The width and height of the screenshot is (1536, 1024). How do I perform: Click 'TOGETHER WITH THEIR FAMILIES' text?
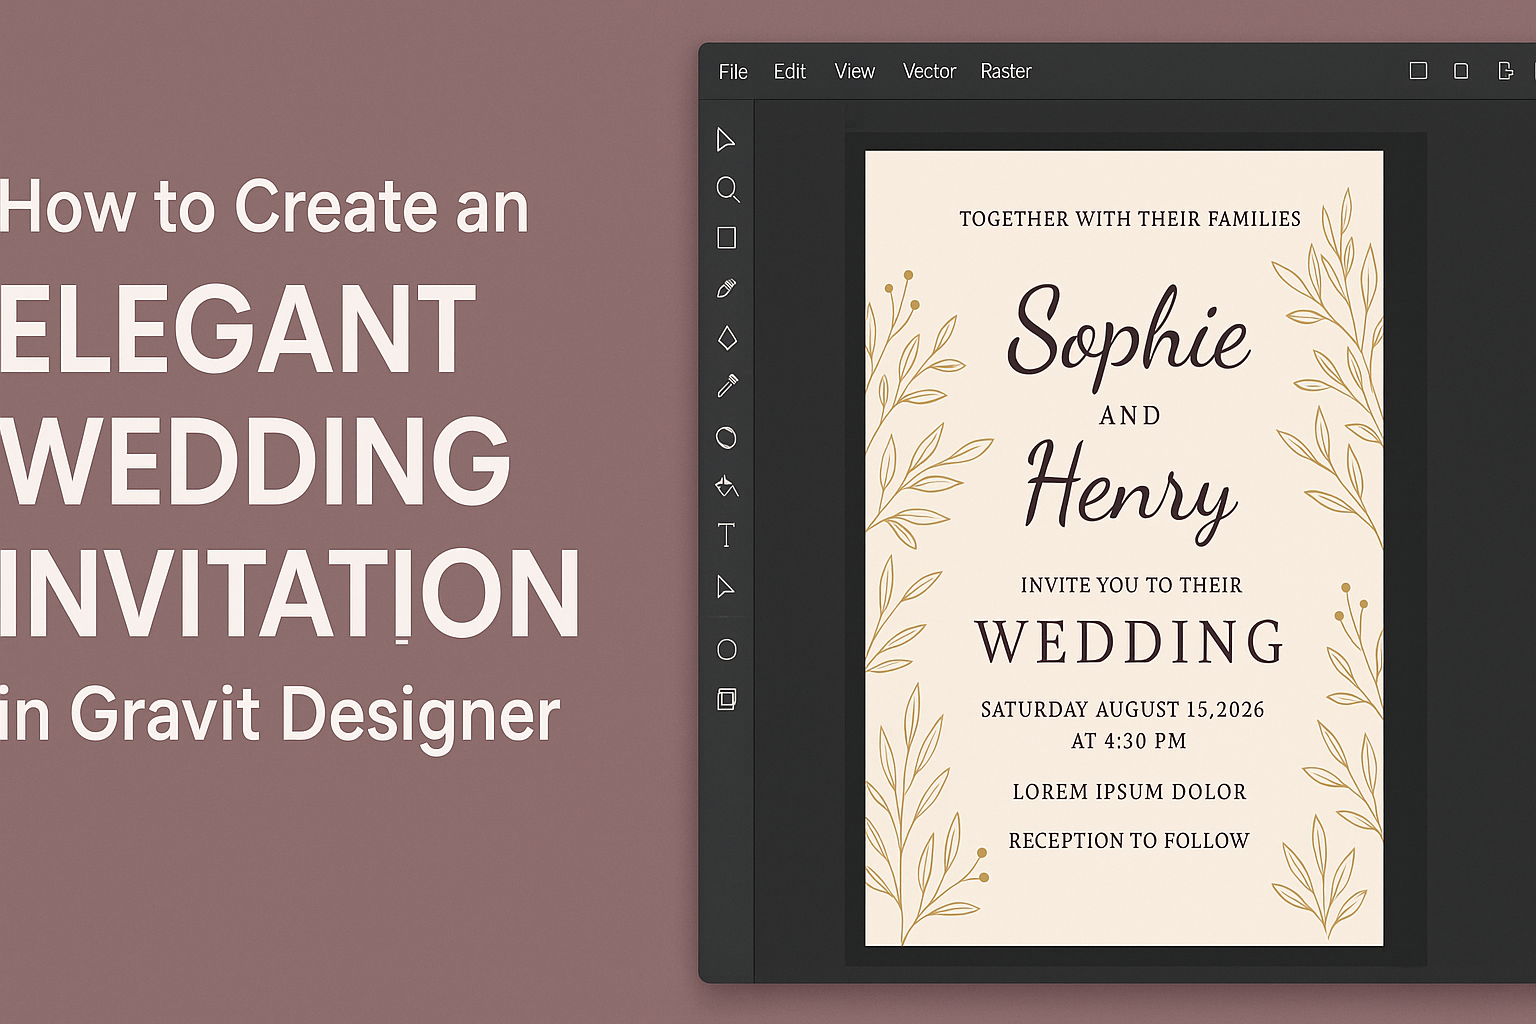click(1130, 219)
